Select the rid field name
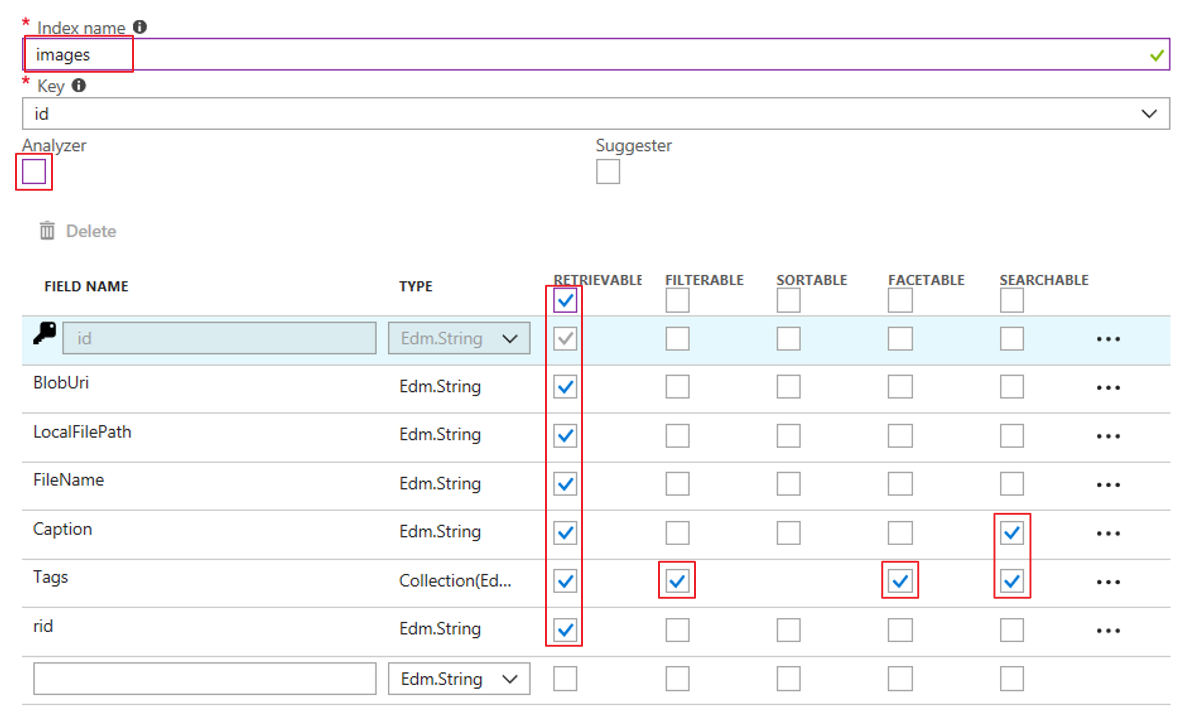 click(x=43, y=627)
